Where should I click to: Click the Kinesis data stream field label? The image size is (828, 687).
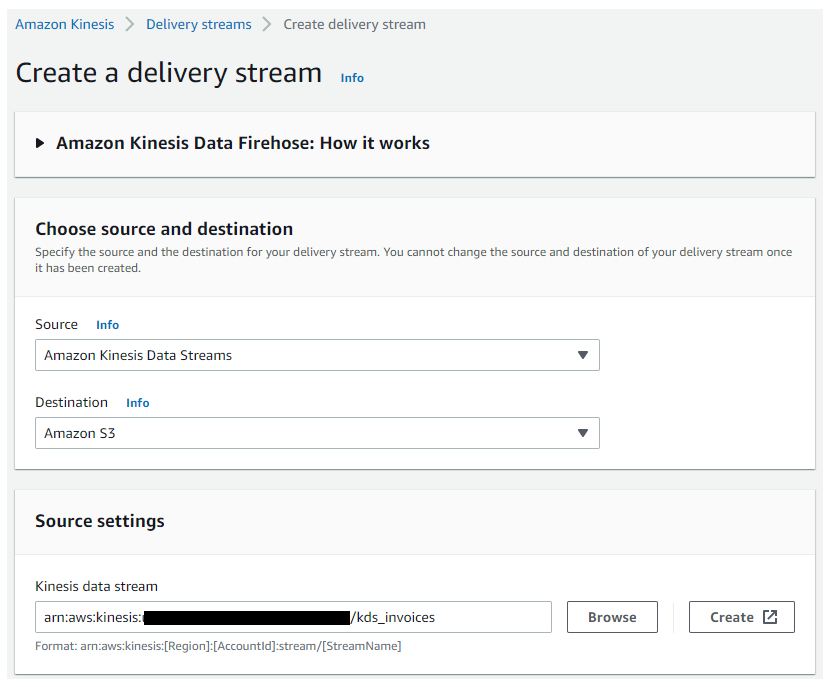pos(96,586)
